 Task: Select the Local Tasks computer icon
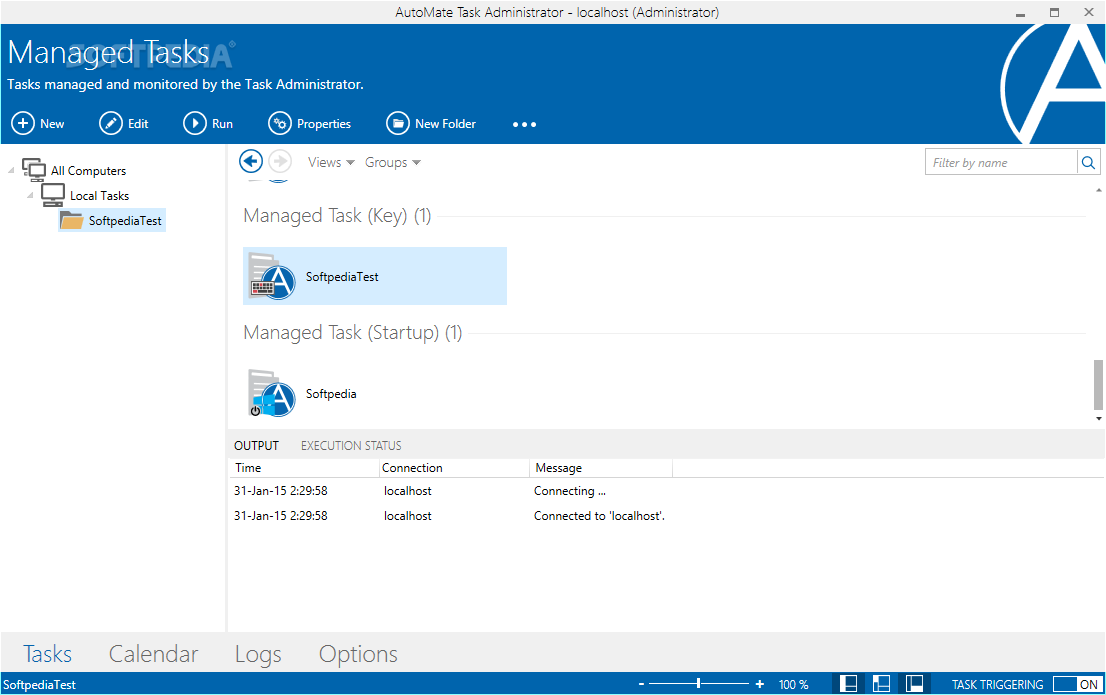(x=53, y=195)
